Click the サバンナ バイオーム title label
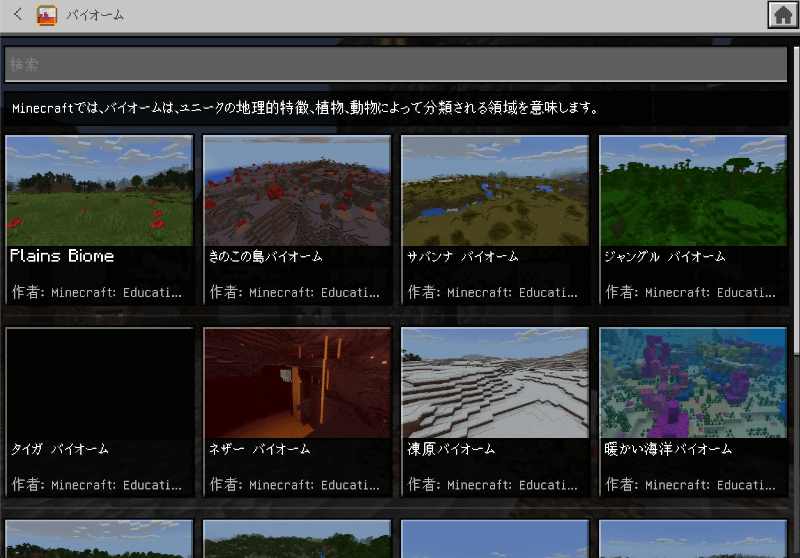Viewport: 800px width, 558px height. click(x=463, y=257)
